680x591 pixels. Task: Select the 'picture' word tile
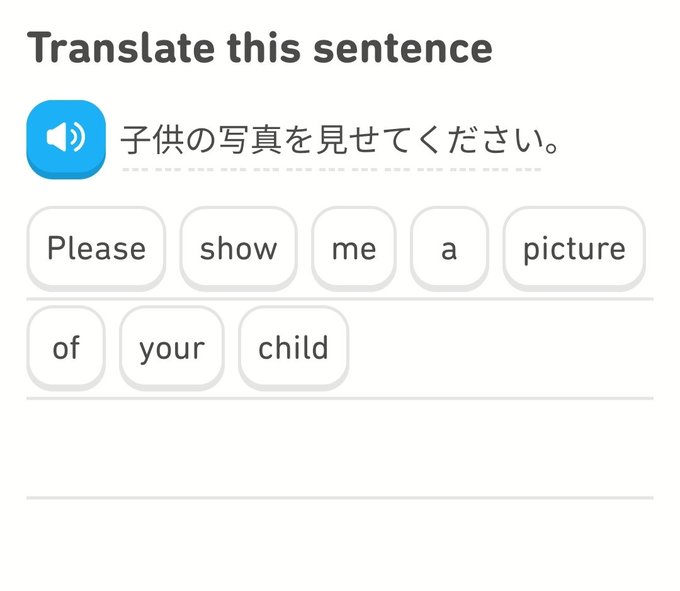pyautogui.click(x=574, y=248)
